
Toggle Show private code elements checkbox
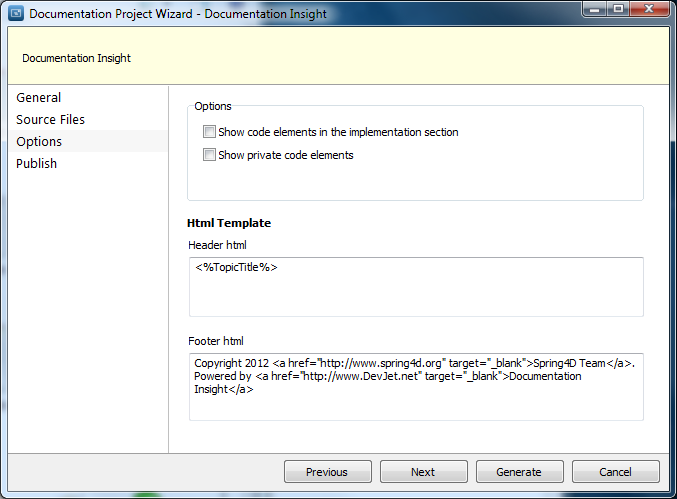coord(209,155)
